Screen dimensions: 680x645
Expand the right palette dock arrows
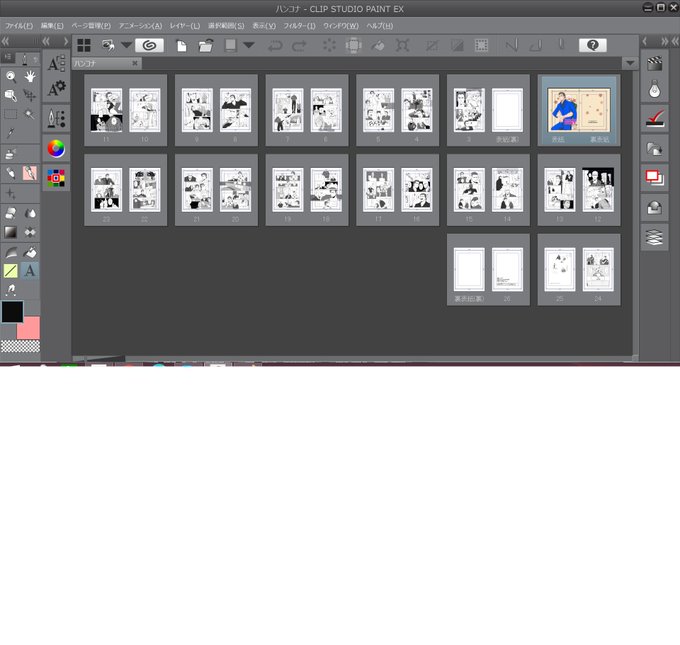point(664,41)
